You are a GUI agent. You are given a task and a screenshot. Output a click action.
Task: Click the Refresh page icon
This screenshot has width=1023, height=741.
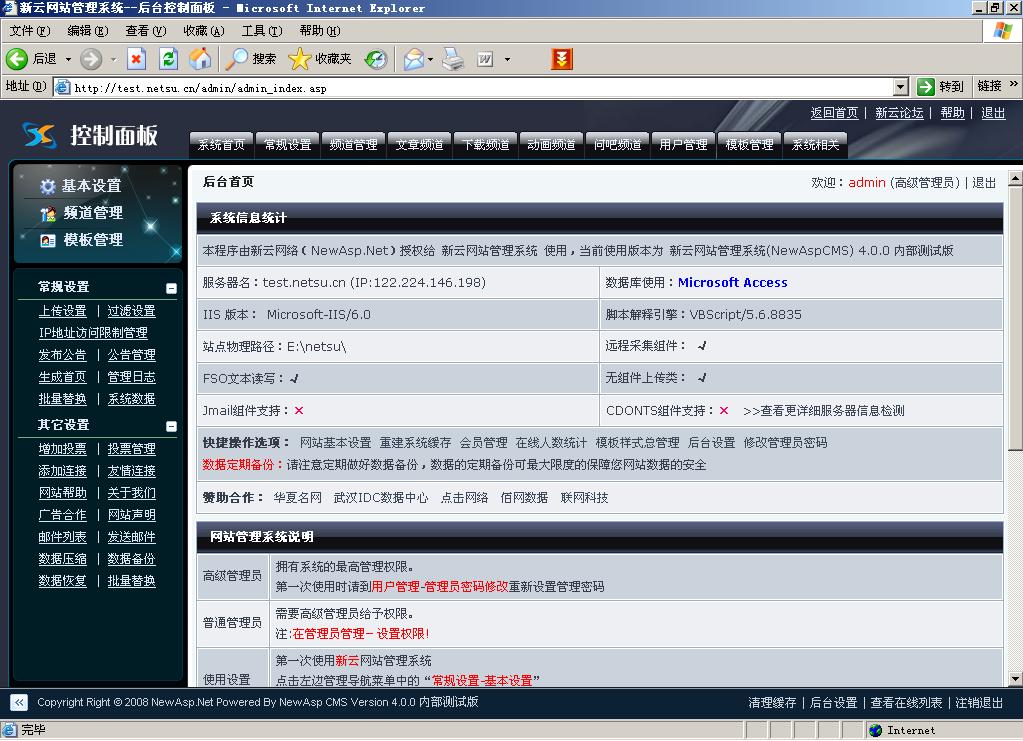pos(168,59)
